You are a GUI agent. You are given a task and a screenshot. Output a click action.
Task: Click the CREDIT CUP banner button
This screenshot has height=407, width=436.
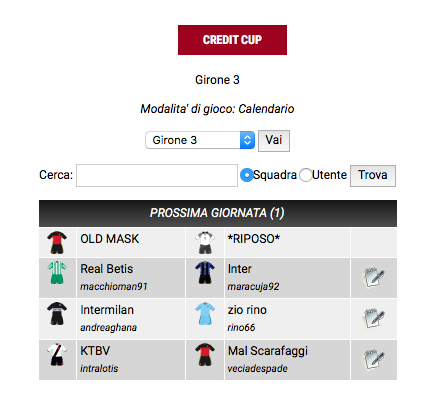(232, 40)
